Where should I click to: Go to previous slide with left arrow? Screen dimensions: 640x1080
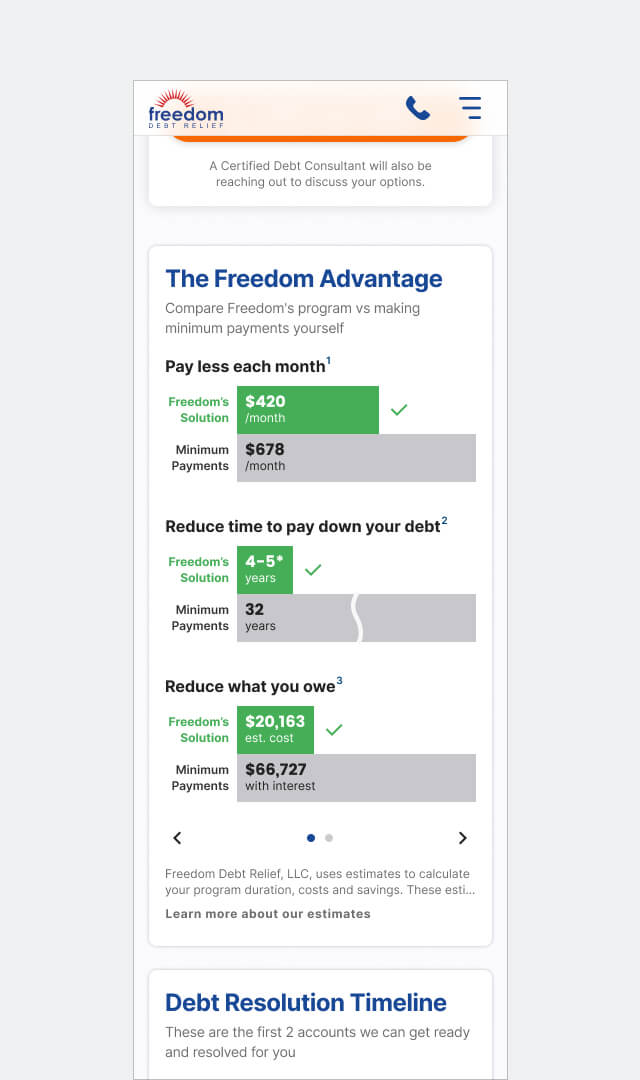[x=177, y=838]
